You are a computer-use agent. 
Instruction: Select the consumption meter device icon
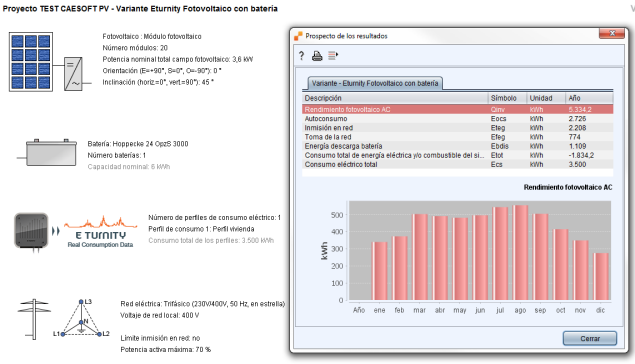click(31, 230)
